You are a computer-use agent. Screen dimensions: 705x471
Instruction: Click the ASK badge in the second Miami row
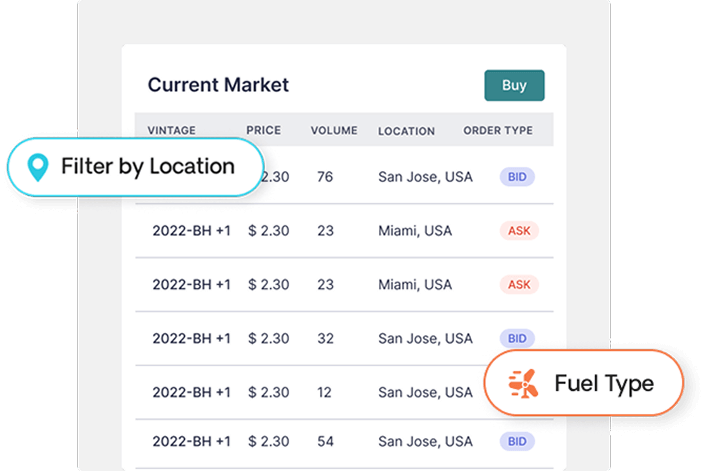(518, 285)
